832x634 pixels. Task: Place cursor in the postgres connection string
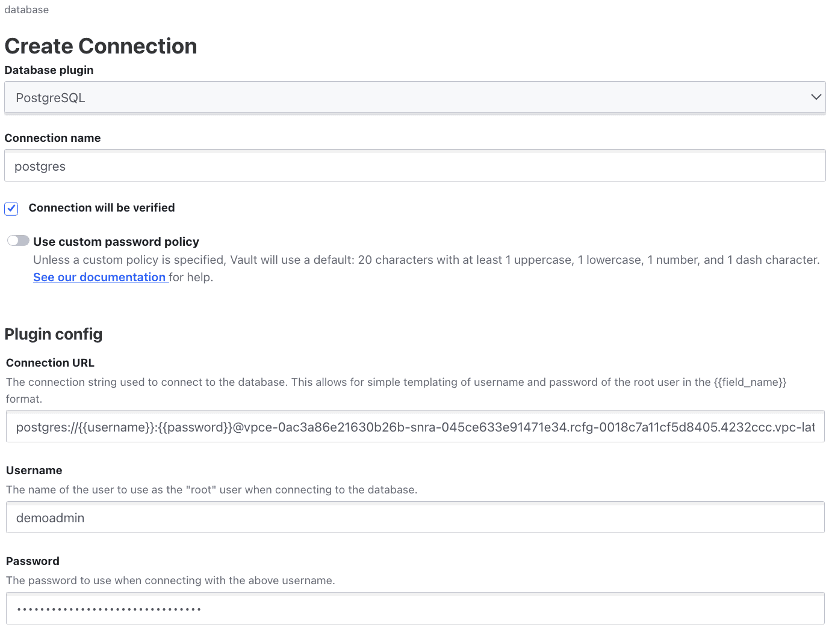click(x=415, y=427)
